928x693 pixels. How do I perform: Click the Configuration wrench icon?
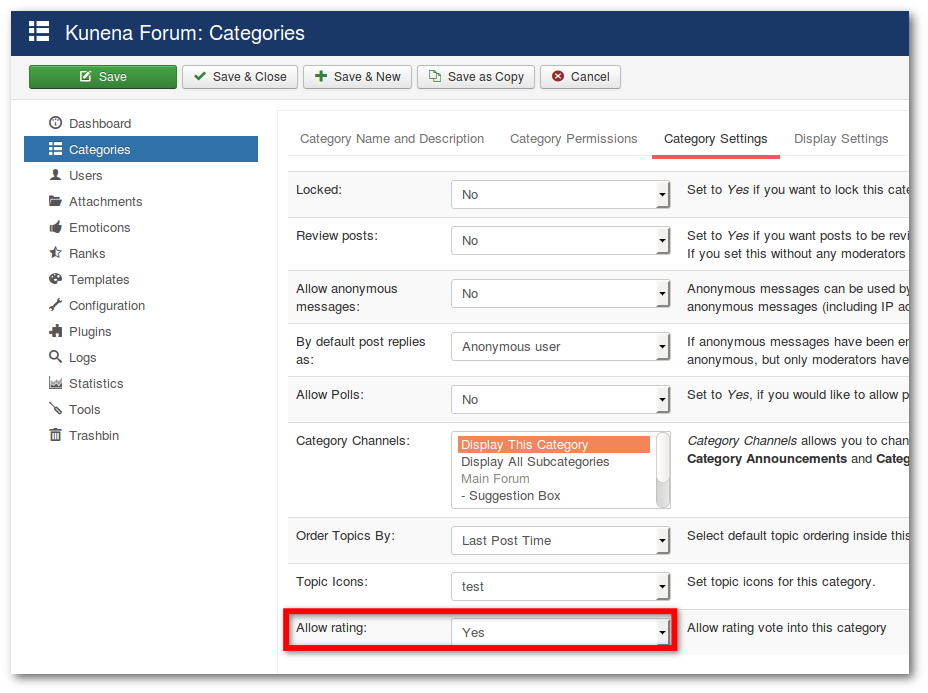[55, 305]
